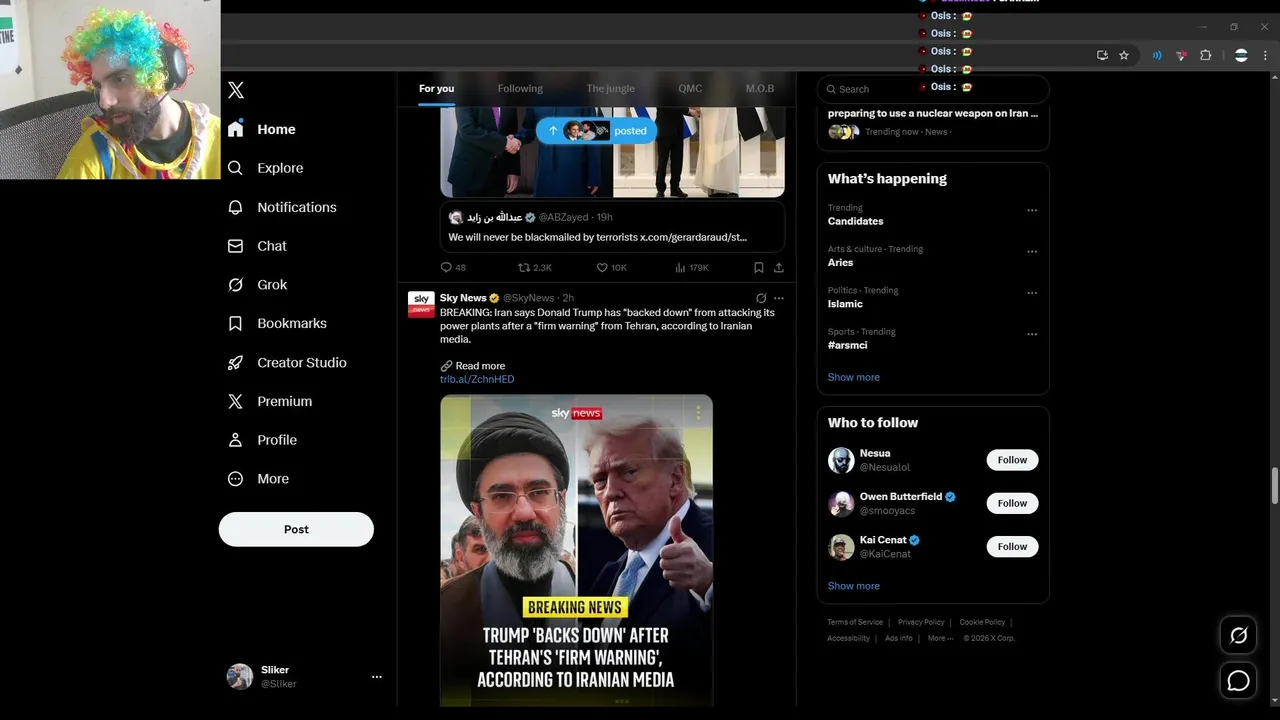Bookmark this page with star icon
The height and width of the screenshot is (720, 1280).
pyautogui.click(x=1124, y=56)
